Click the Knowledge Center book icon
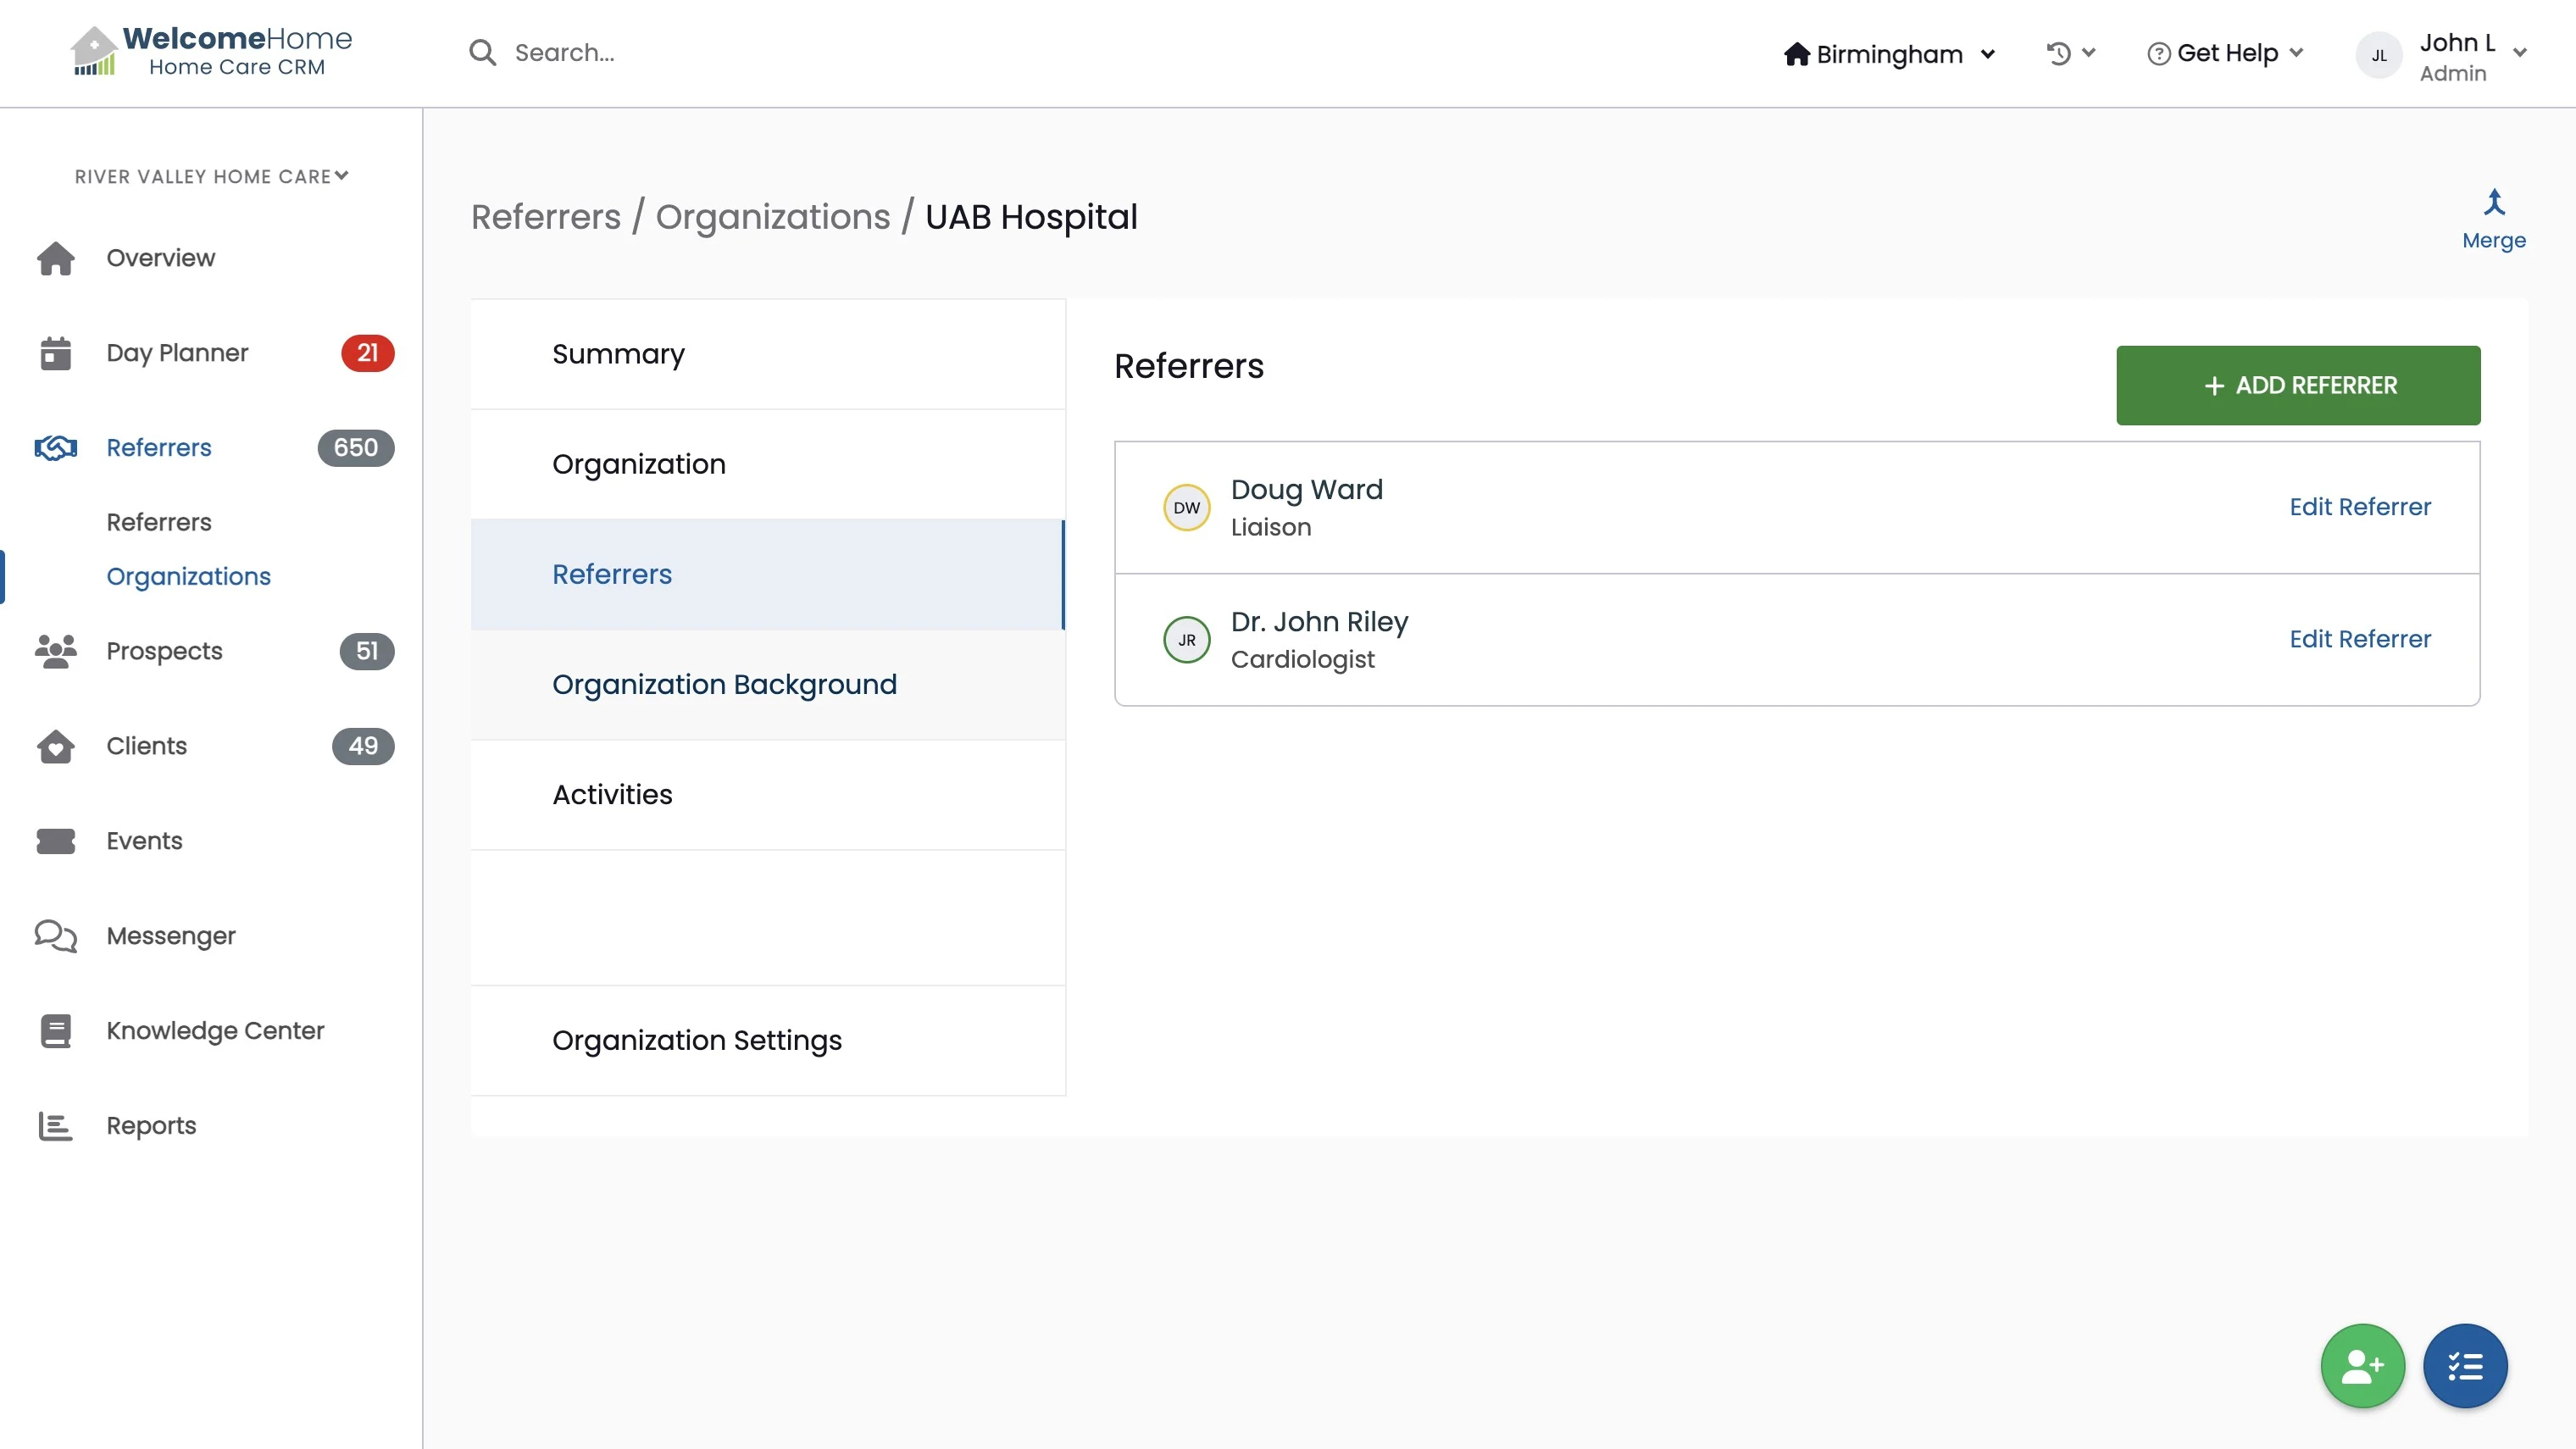The image size is (2576, 1449). coord(55,1031)
